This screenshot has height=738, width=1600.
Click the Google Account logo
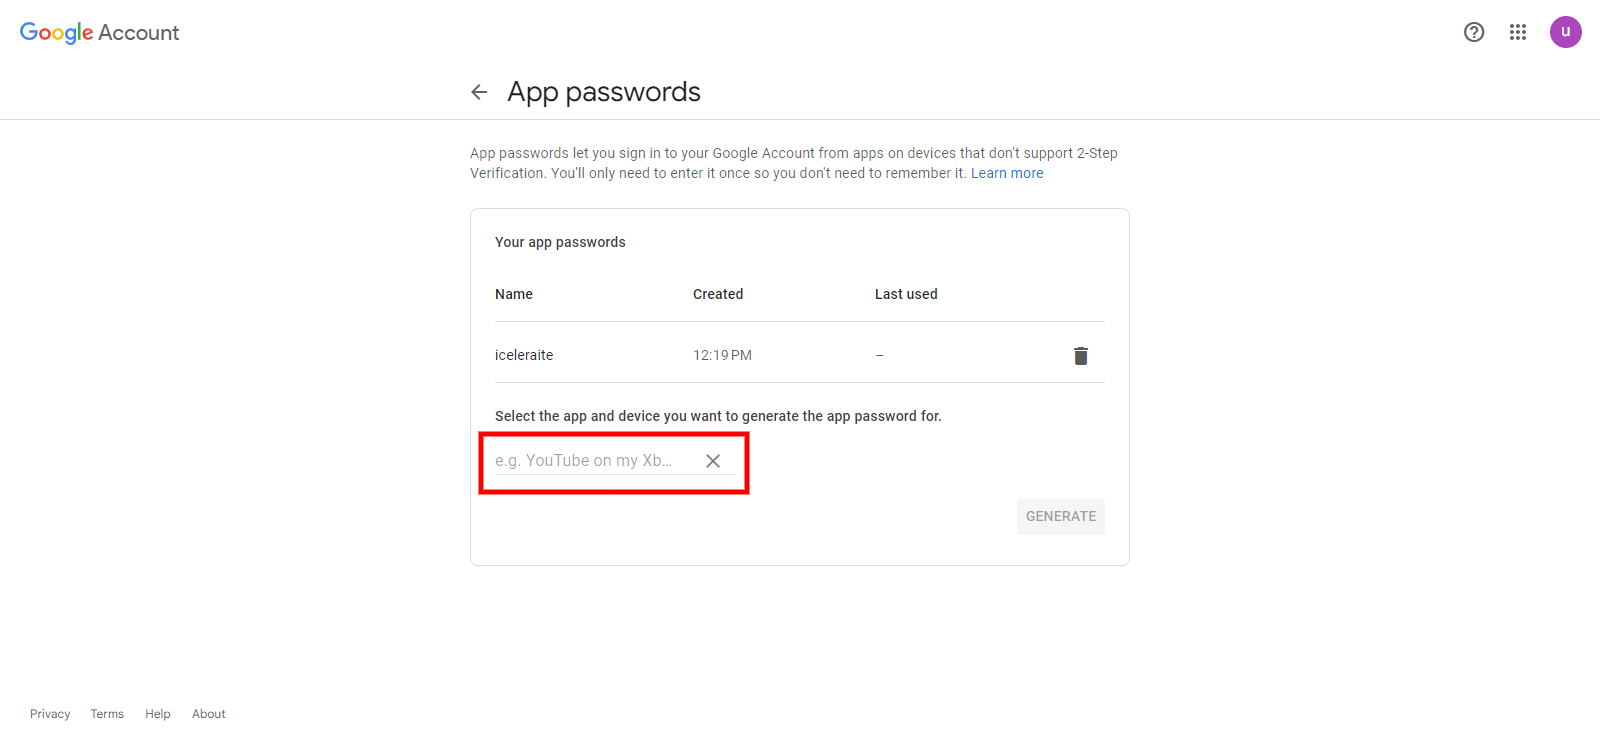[99, 33]
